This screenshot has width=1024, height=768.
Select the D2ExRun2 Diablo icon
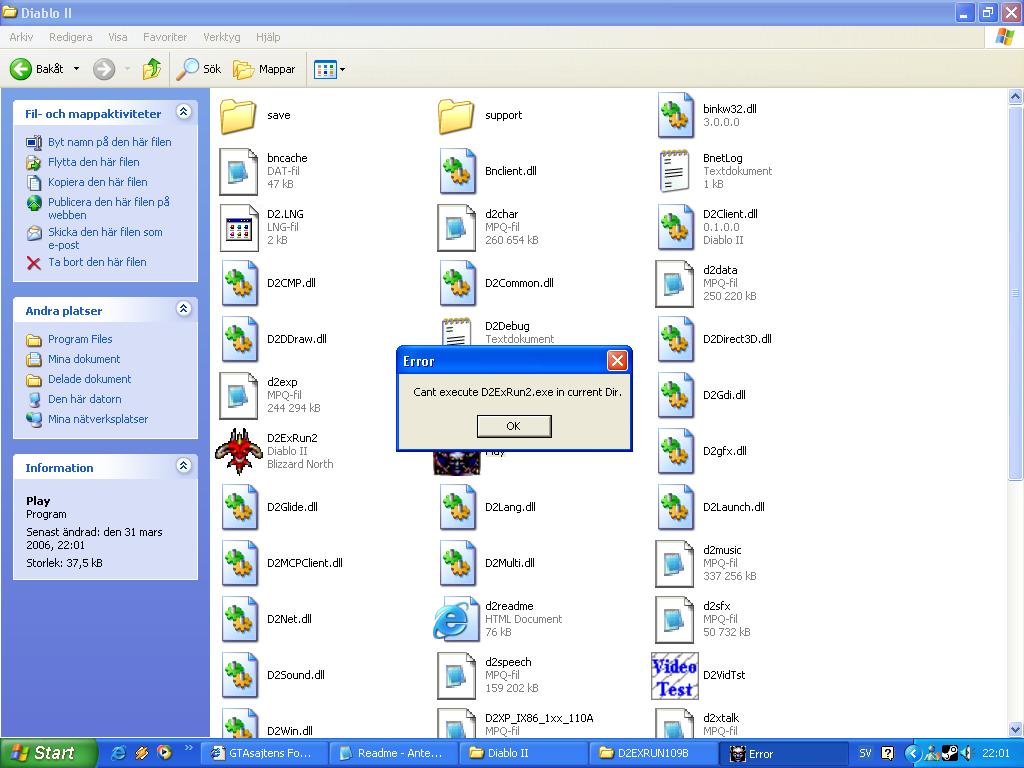pos(239,451)
